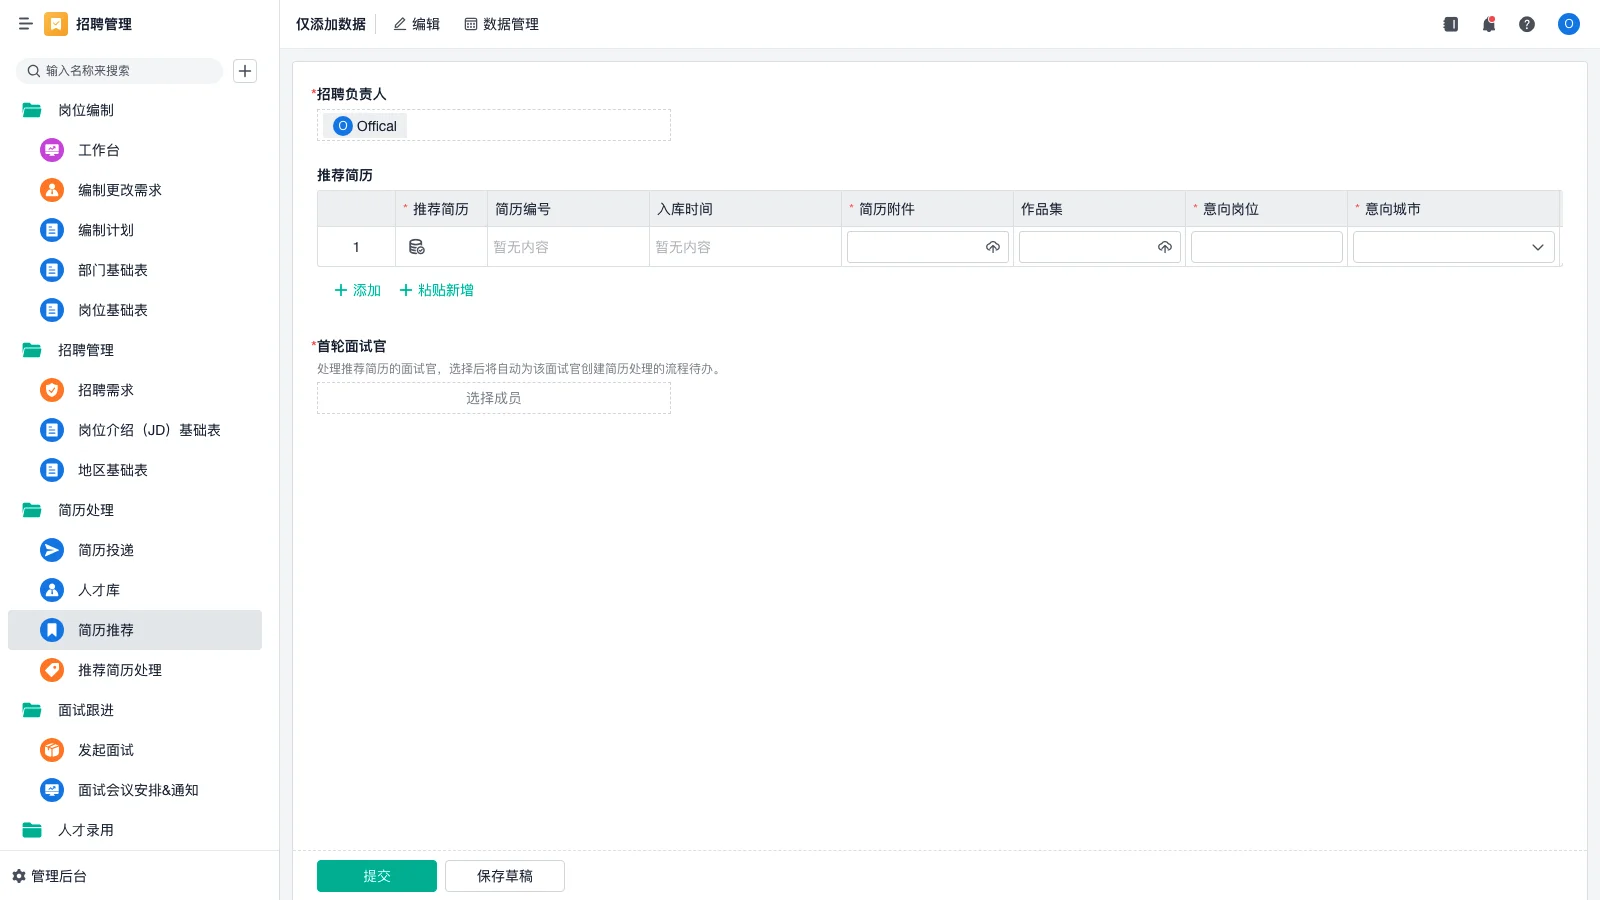Select the 编辑 menu item
This screenshot has height=900, width=1600.
click(416, 24)
